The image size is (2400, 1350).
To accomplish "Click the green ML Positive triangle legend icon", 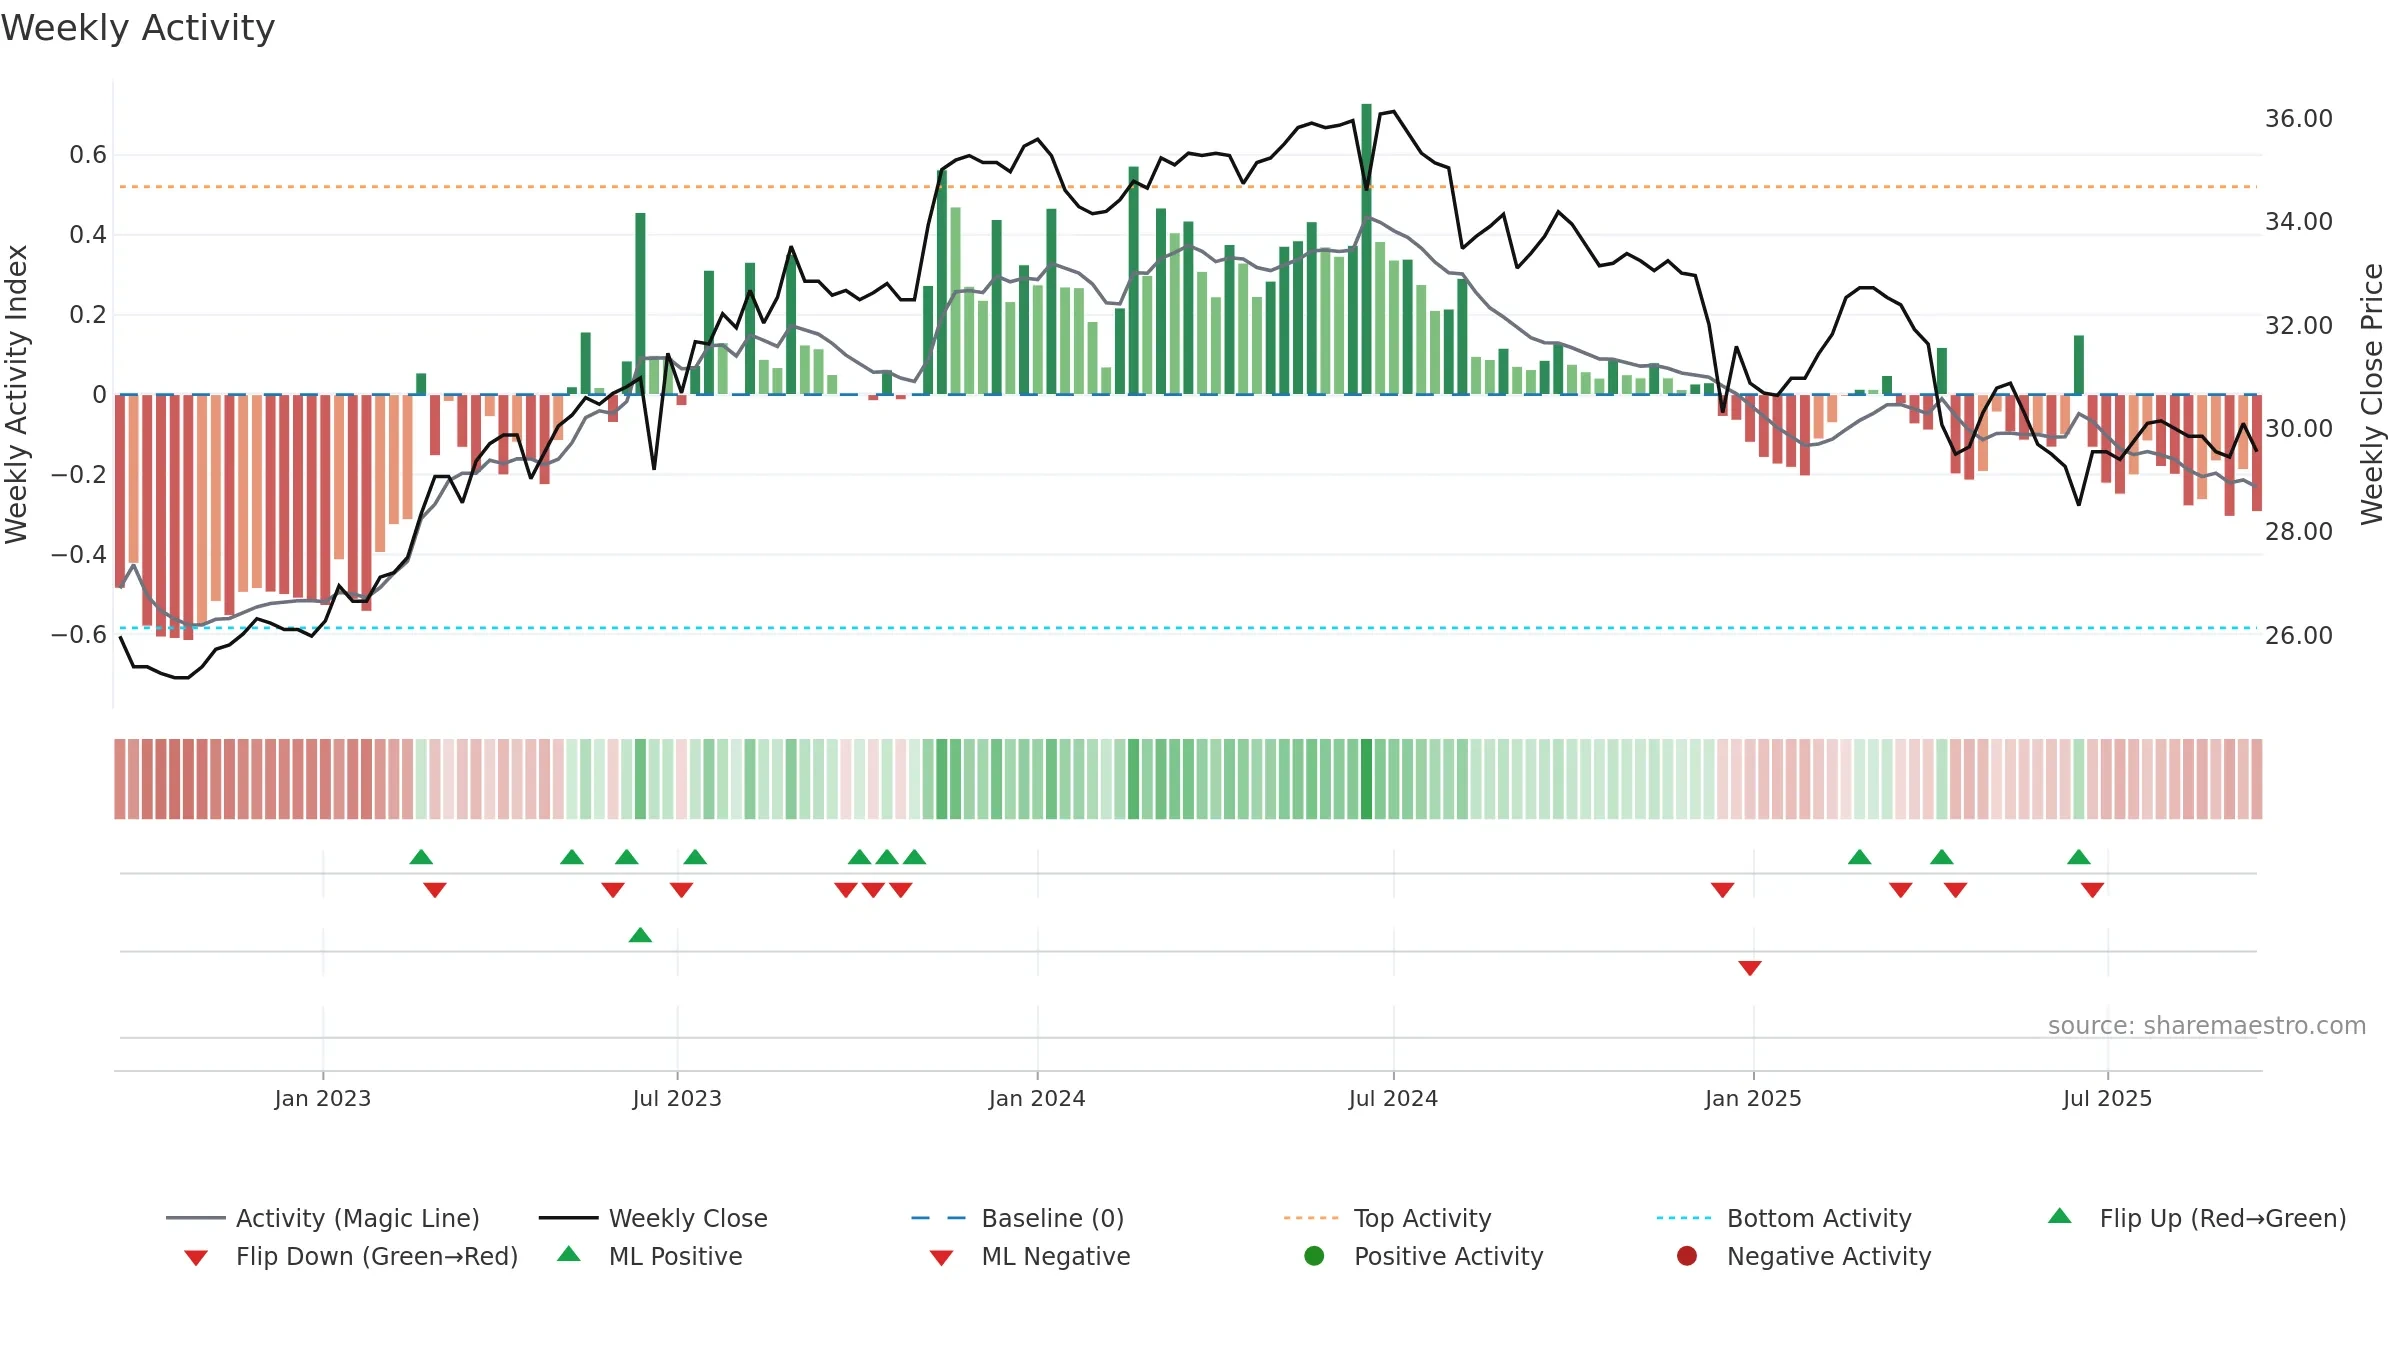I will pos(569,1254).
